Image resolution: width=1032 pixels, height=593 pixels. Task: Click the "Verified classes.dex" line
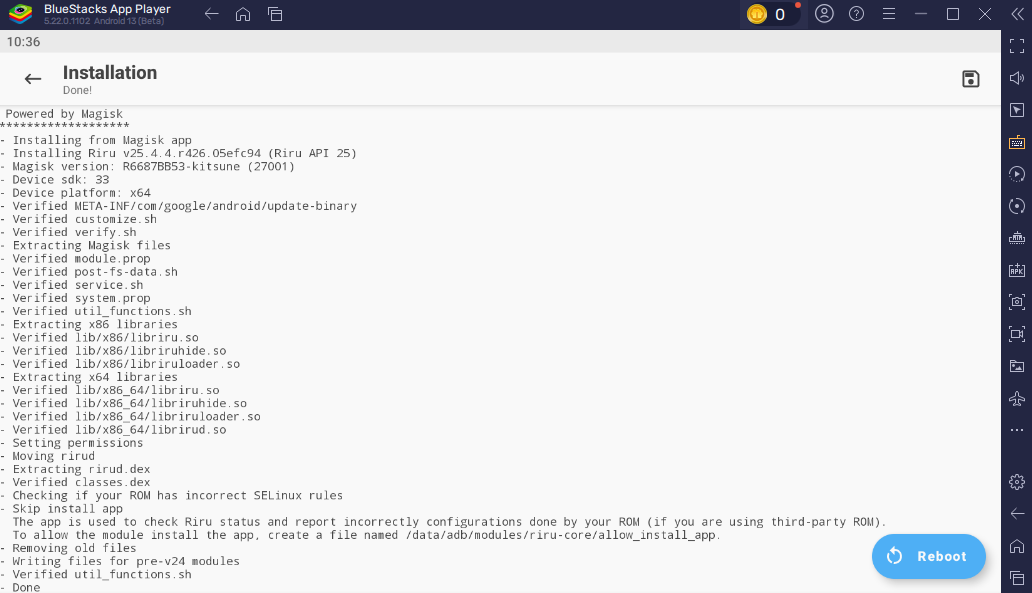[76, 482]
